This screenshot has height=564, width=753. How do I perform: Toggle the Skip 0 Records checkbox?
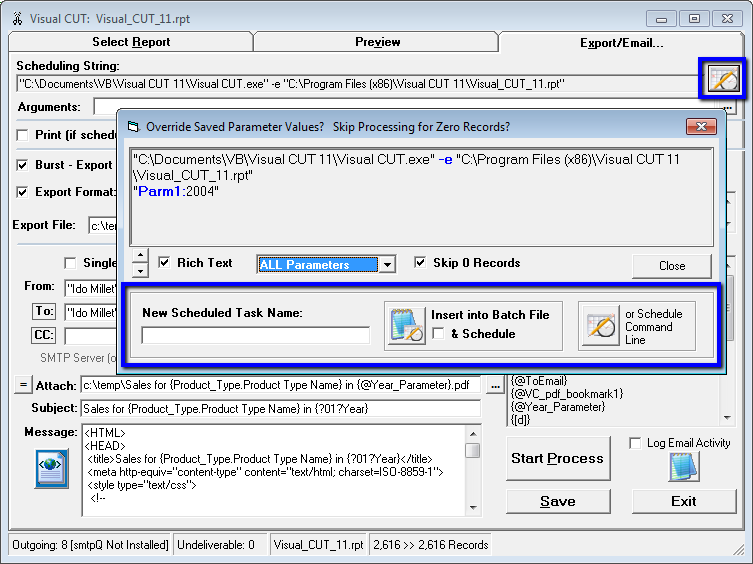click(420, 262)
